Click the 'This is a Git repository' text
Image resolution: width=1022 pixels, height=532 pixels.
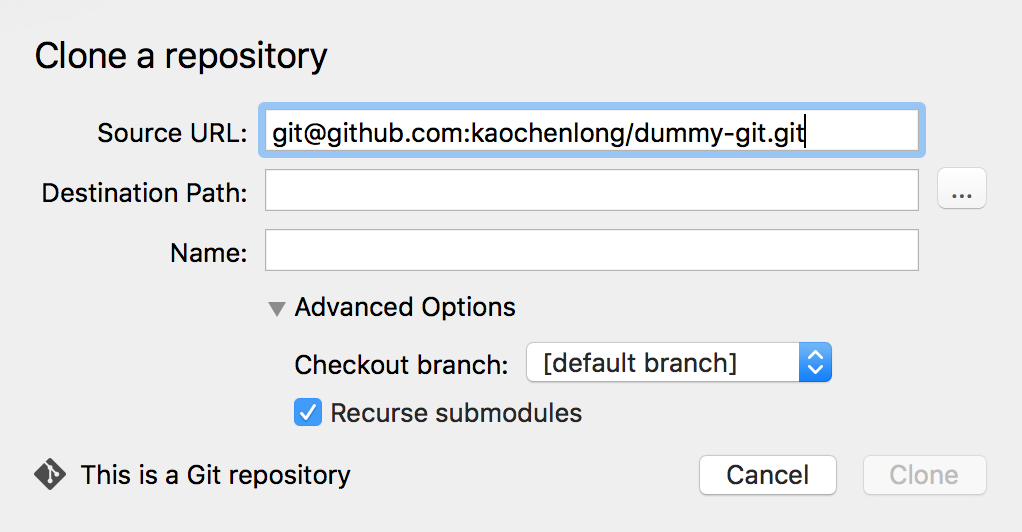point(215,475)
